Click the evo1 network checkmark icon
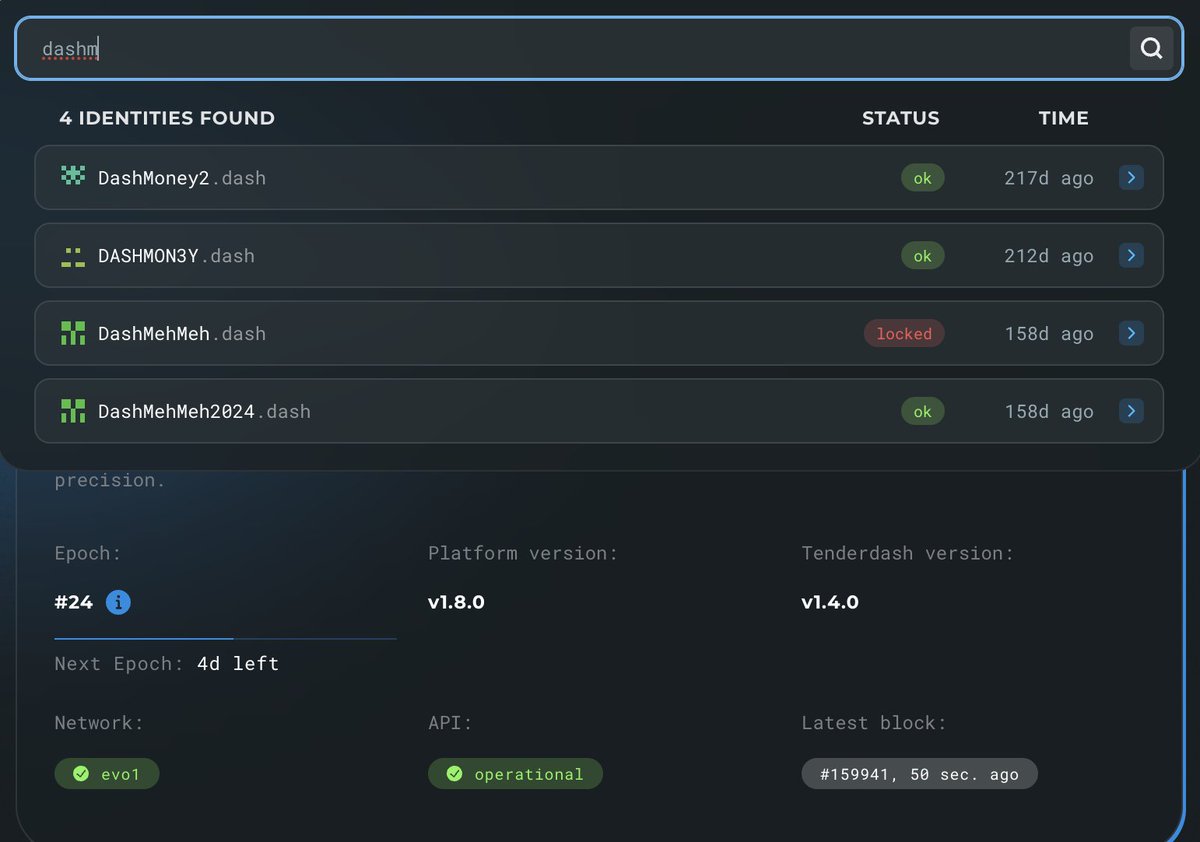 click(x=81, y=774)
